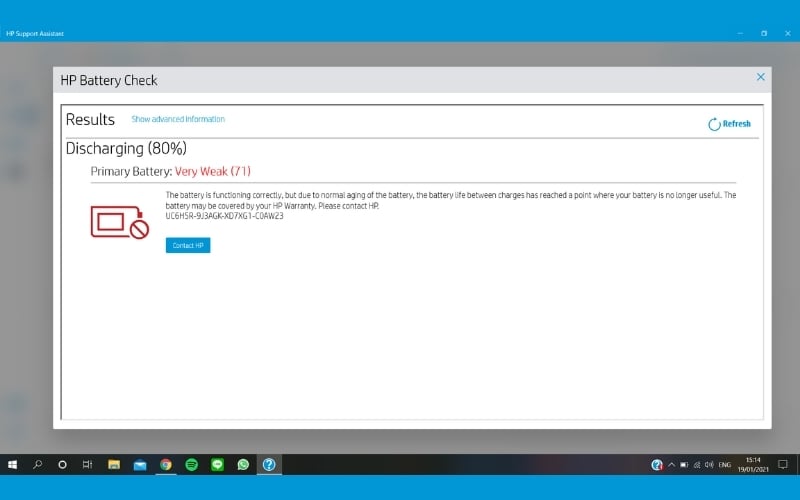Click the Contact HP button
The width and height of the screenshot is (800, 500).
[x=188, y=245]
